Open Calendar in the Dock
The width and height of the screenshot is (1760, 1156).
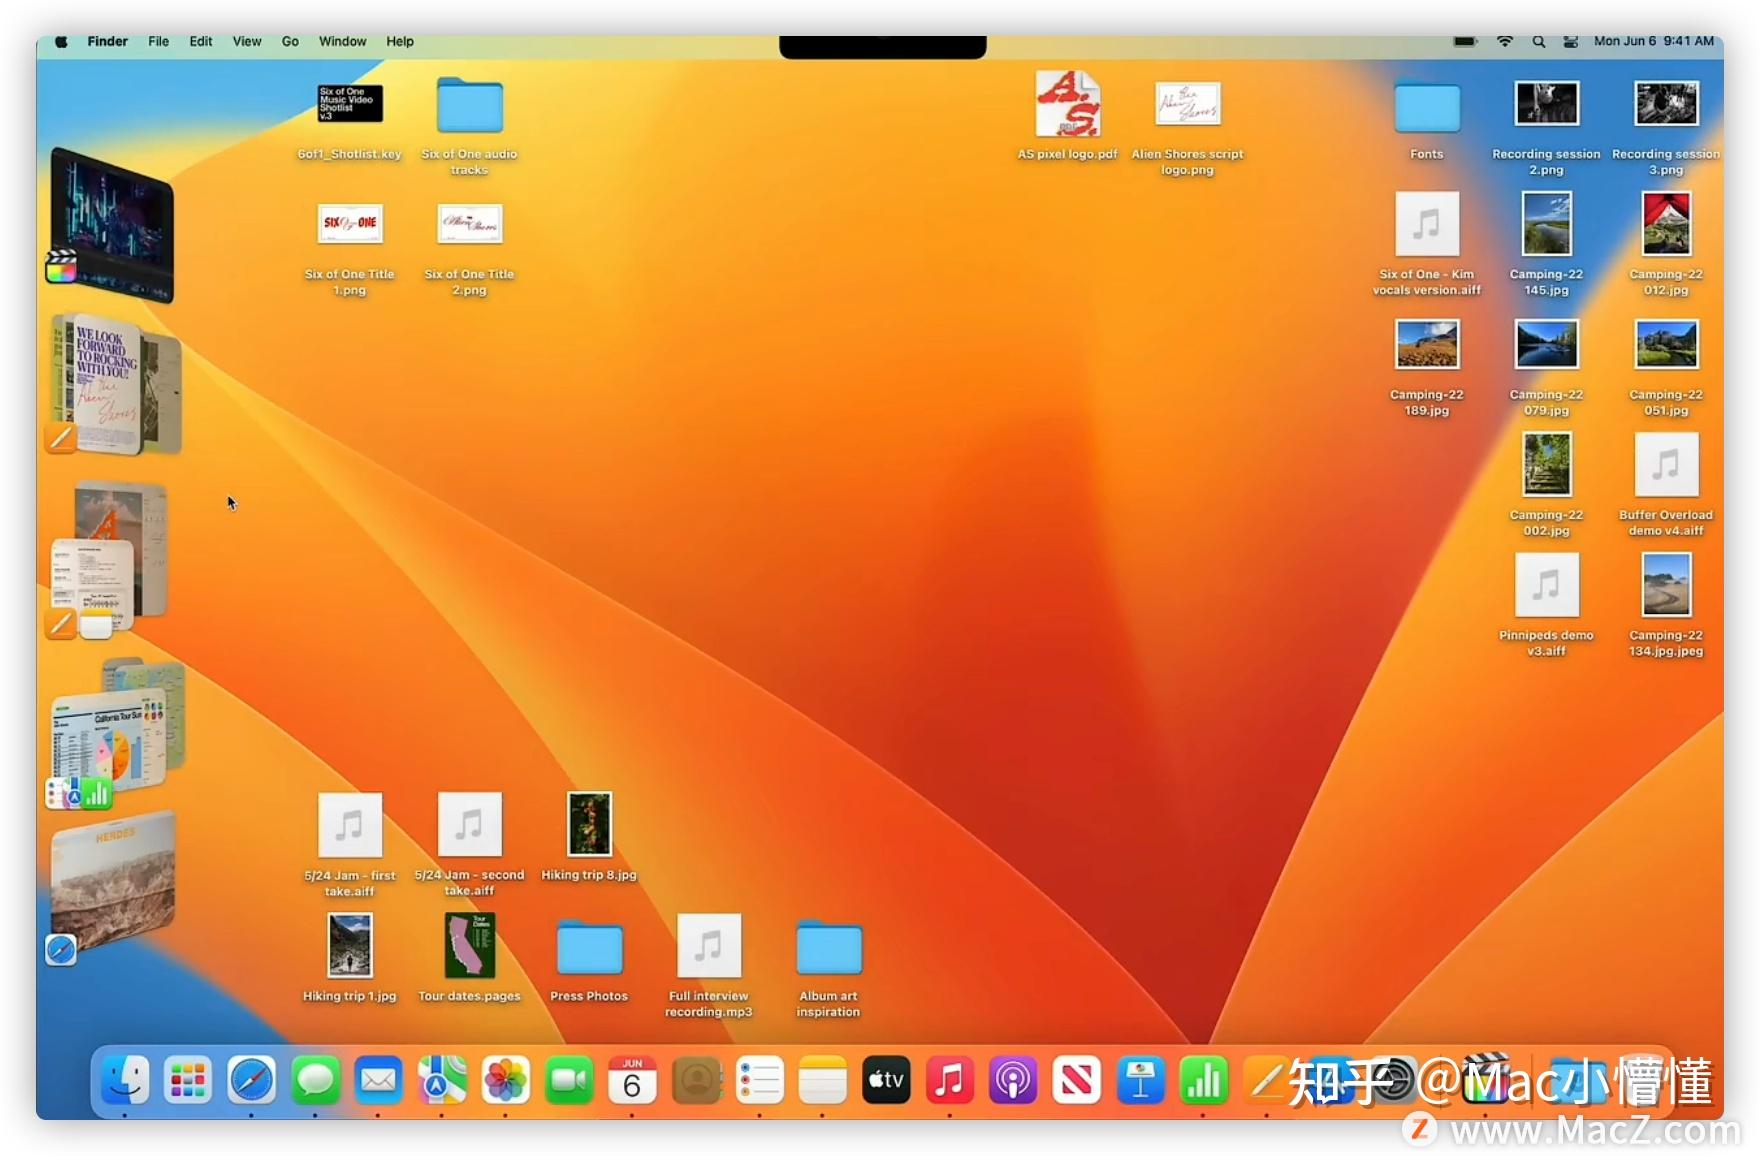pyautogui.click(x=632, y=1080)
